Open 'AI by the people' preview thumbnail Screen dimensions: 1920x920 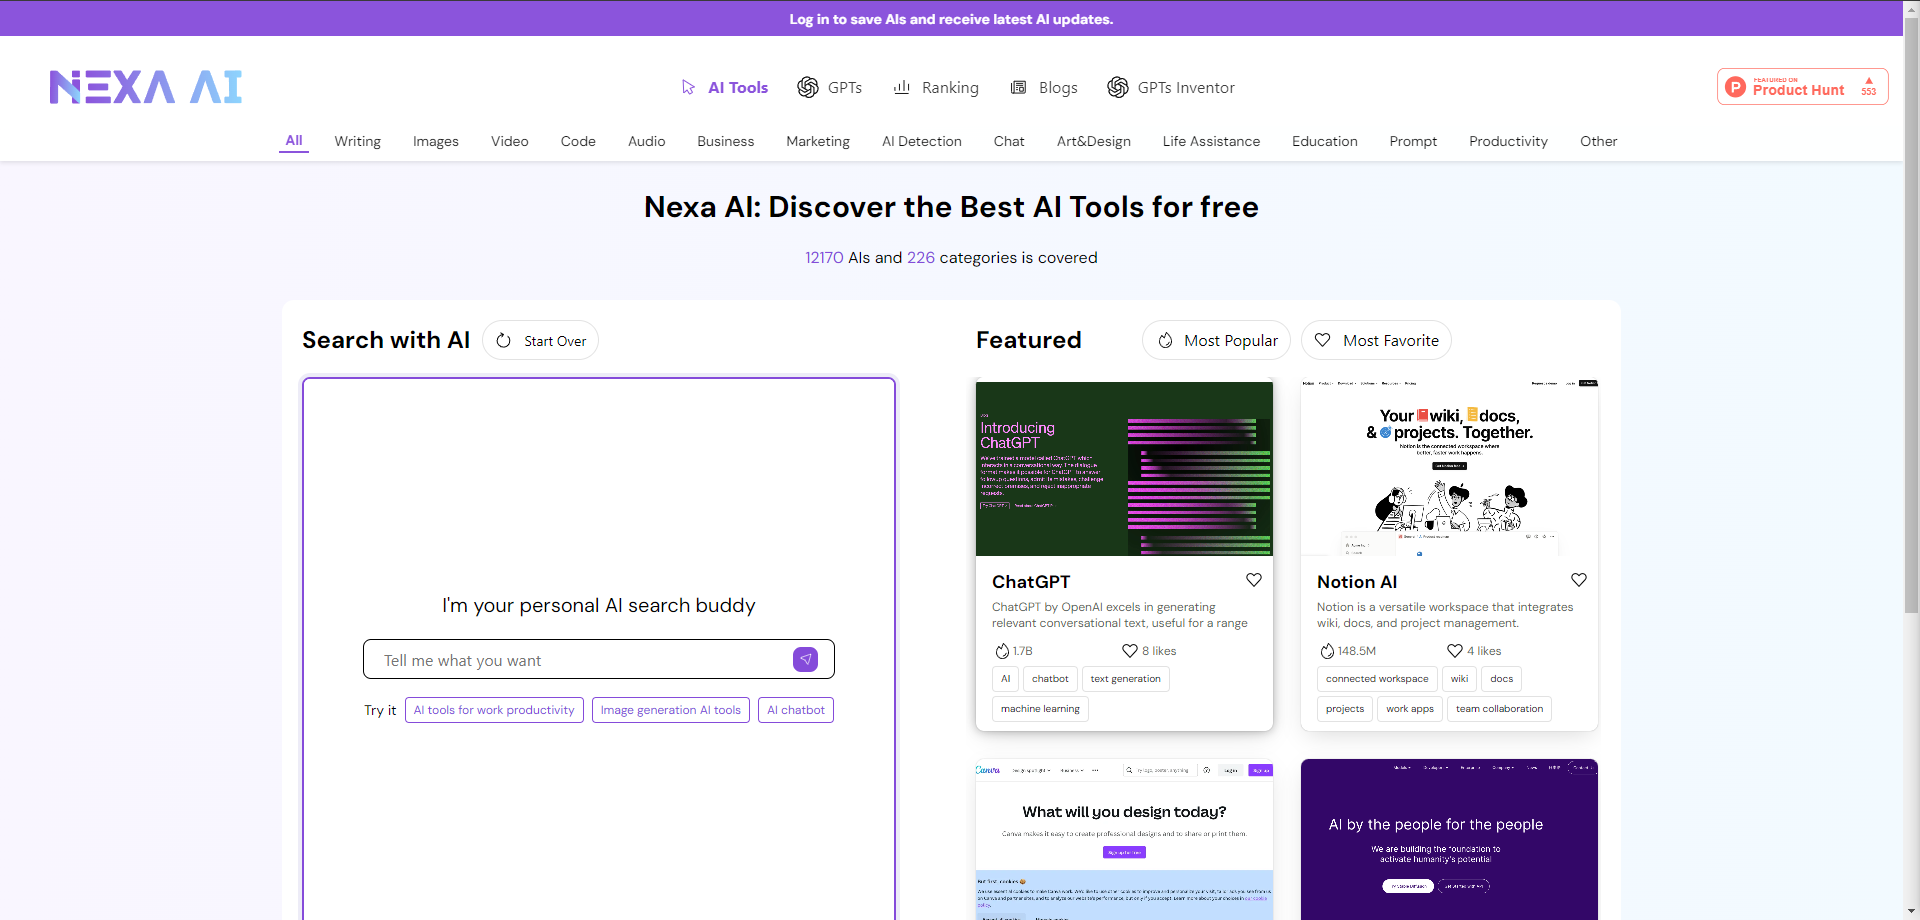pos(1449,840)
